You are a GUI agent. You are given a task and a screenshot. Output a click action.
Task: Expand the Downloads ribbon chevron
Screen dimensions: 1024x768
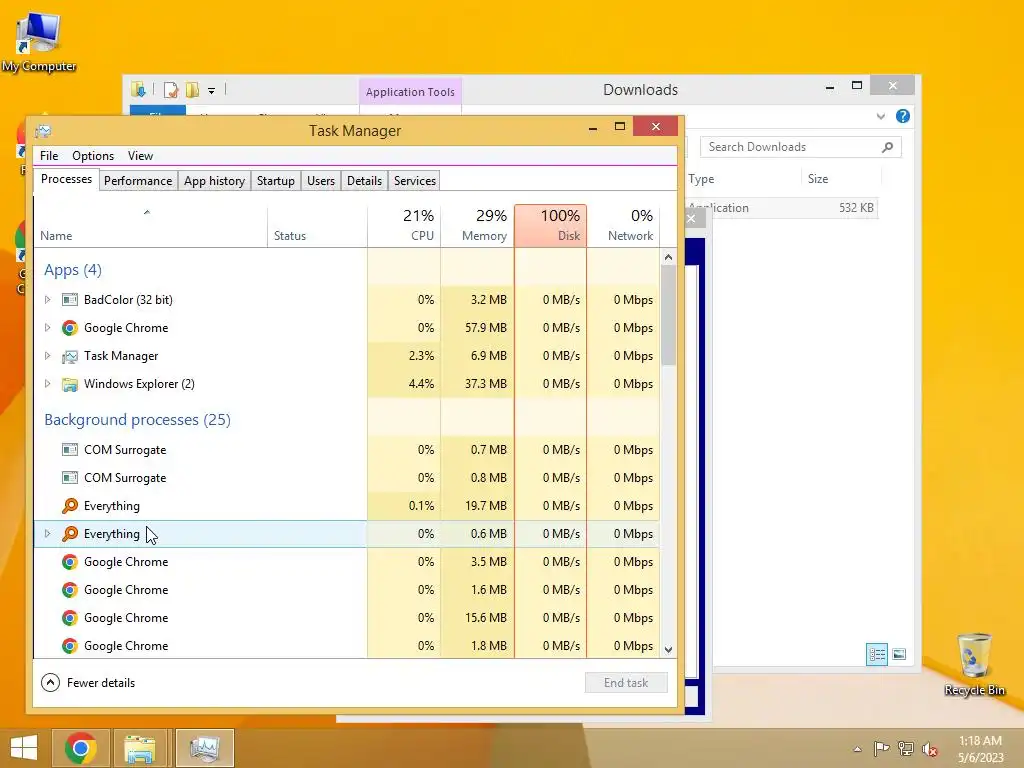[x=880, y=116]
